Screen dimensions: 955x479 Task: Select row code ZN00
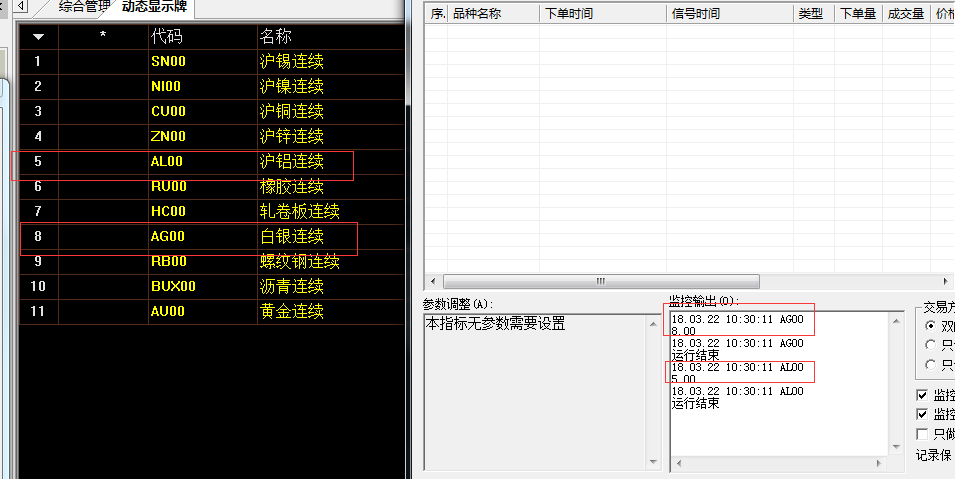(x=168, y=137)
